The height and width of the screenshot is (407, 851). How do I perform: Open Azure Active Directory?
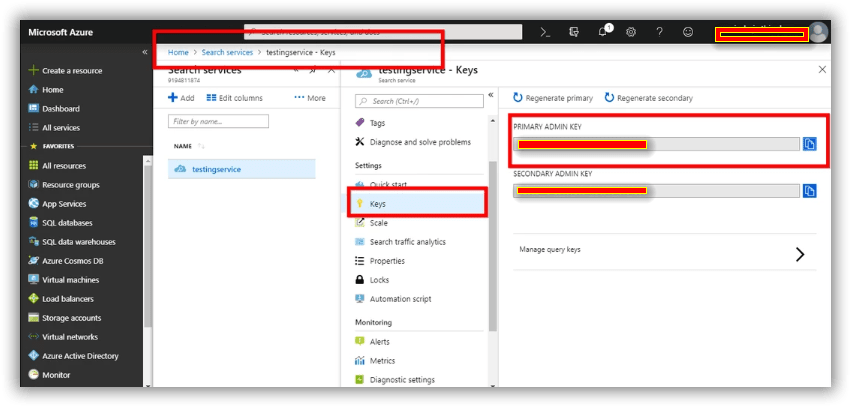[73, 355]
